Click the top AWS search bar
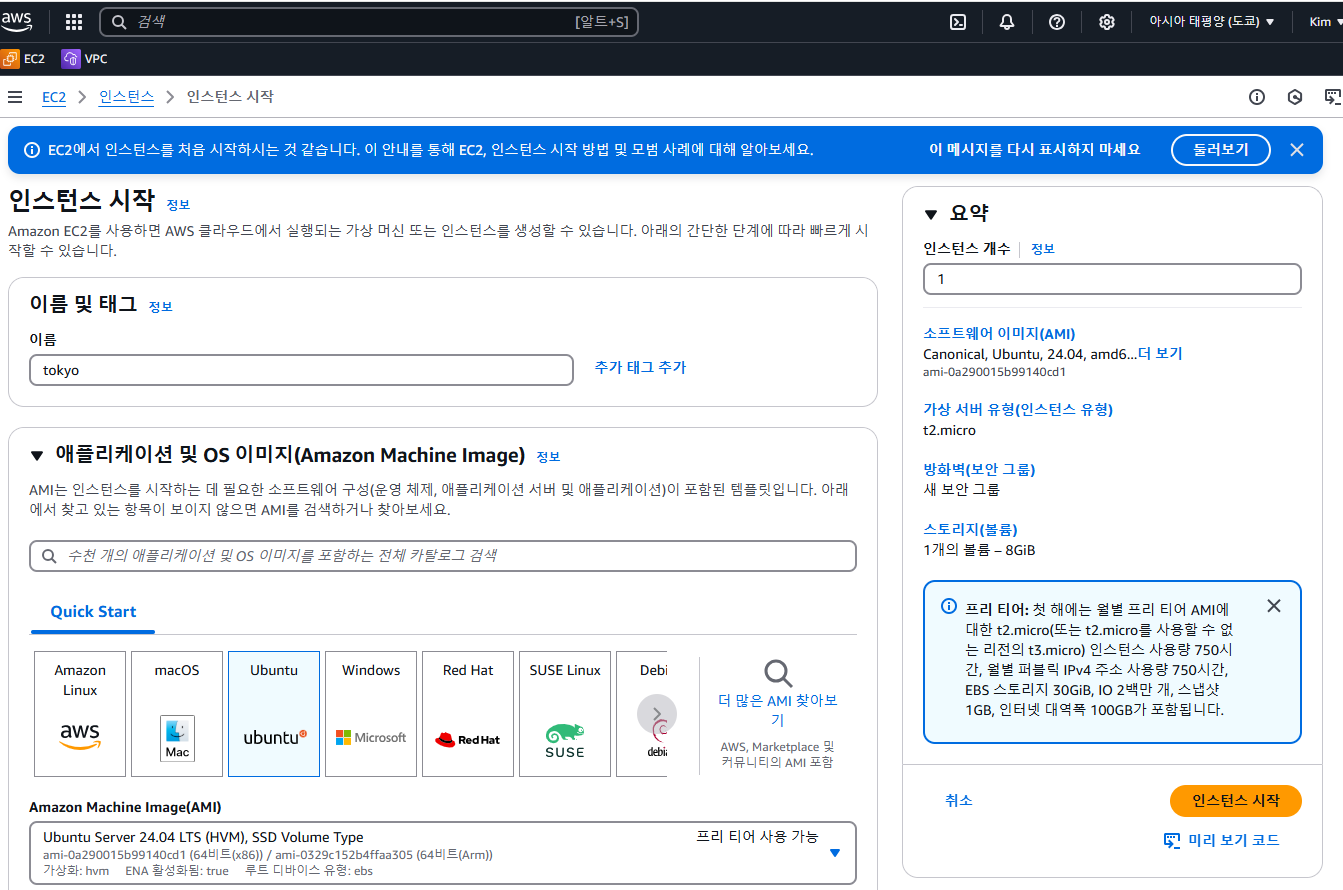The image size is (1343, 890). [369, 22]
